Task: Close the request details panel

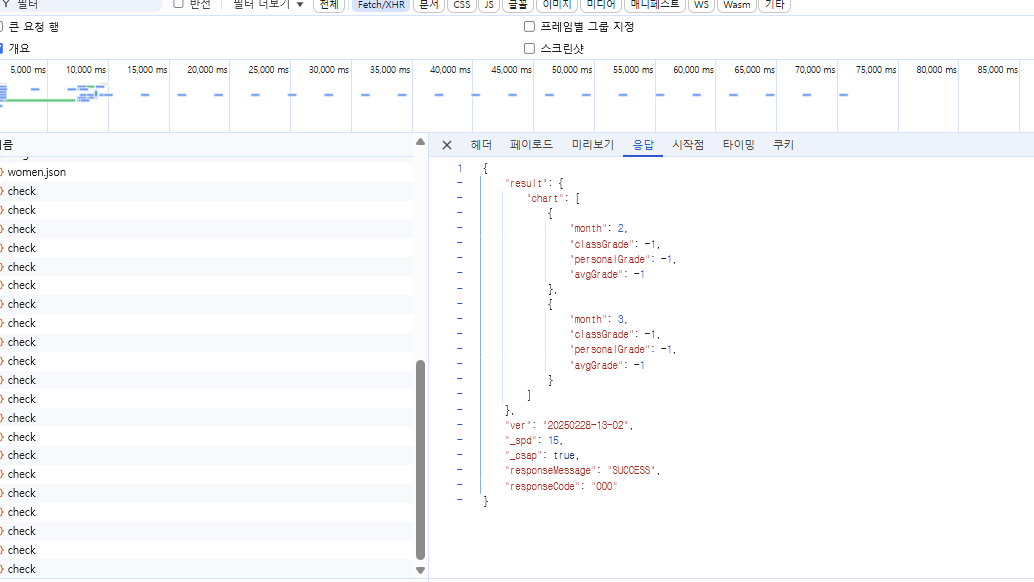Action: pyautogui.click(x=447, y=145)
